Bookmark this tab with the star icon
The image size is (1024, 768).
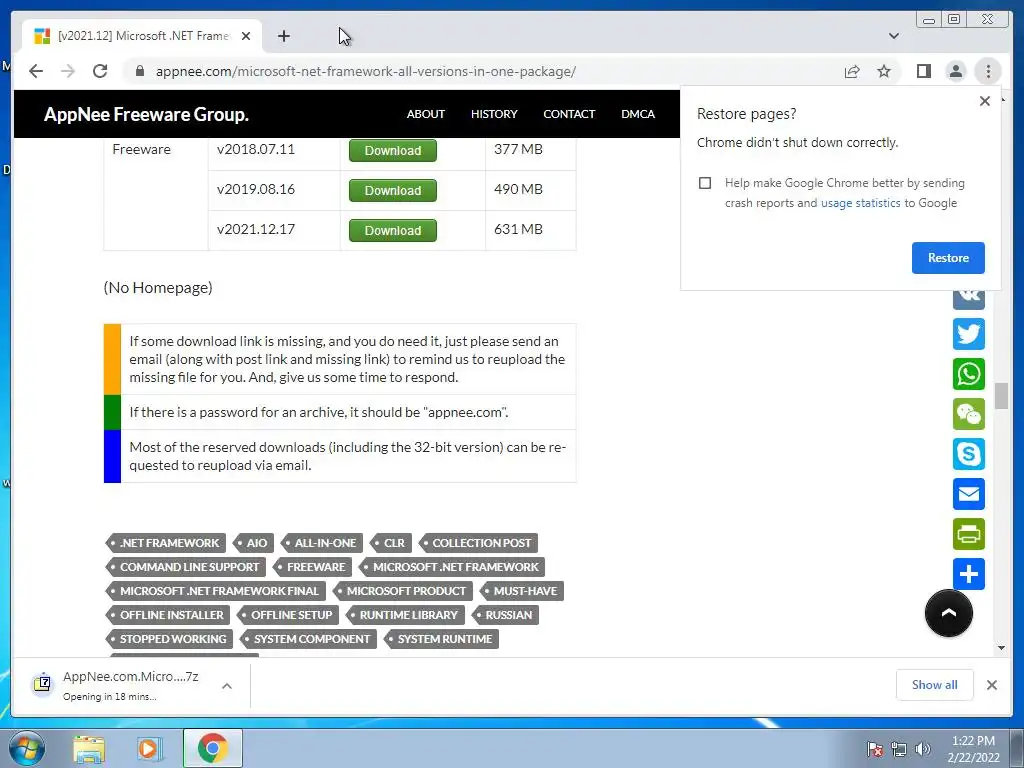884,71
